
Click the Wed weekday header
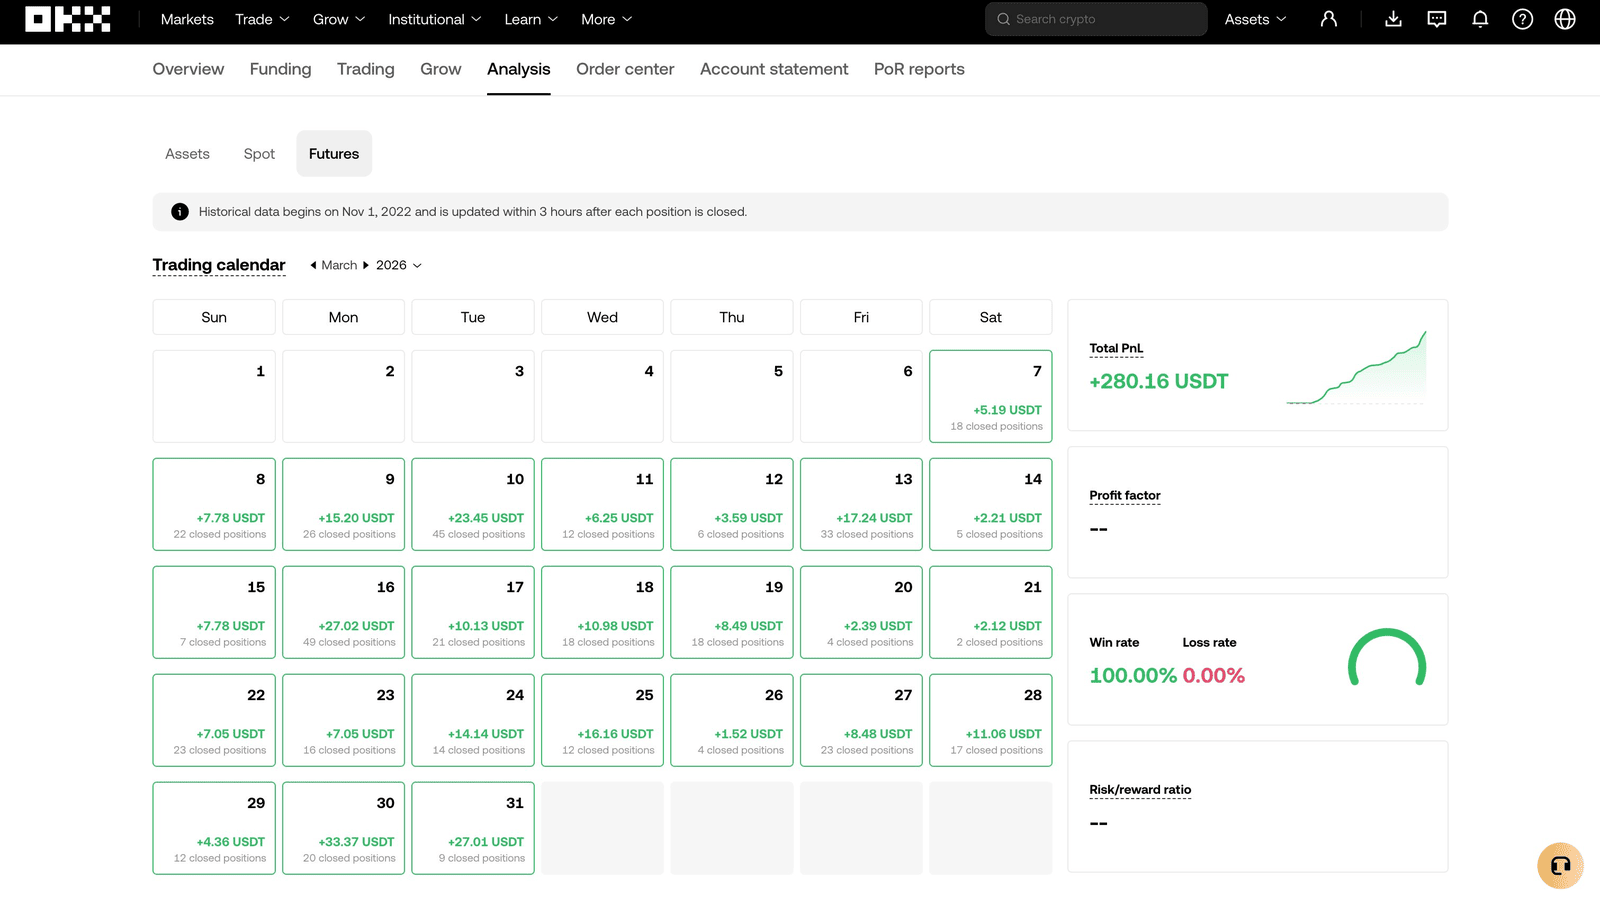tap(602, 317)
